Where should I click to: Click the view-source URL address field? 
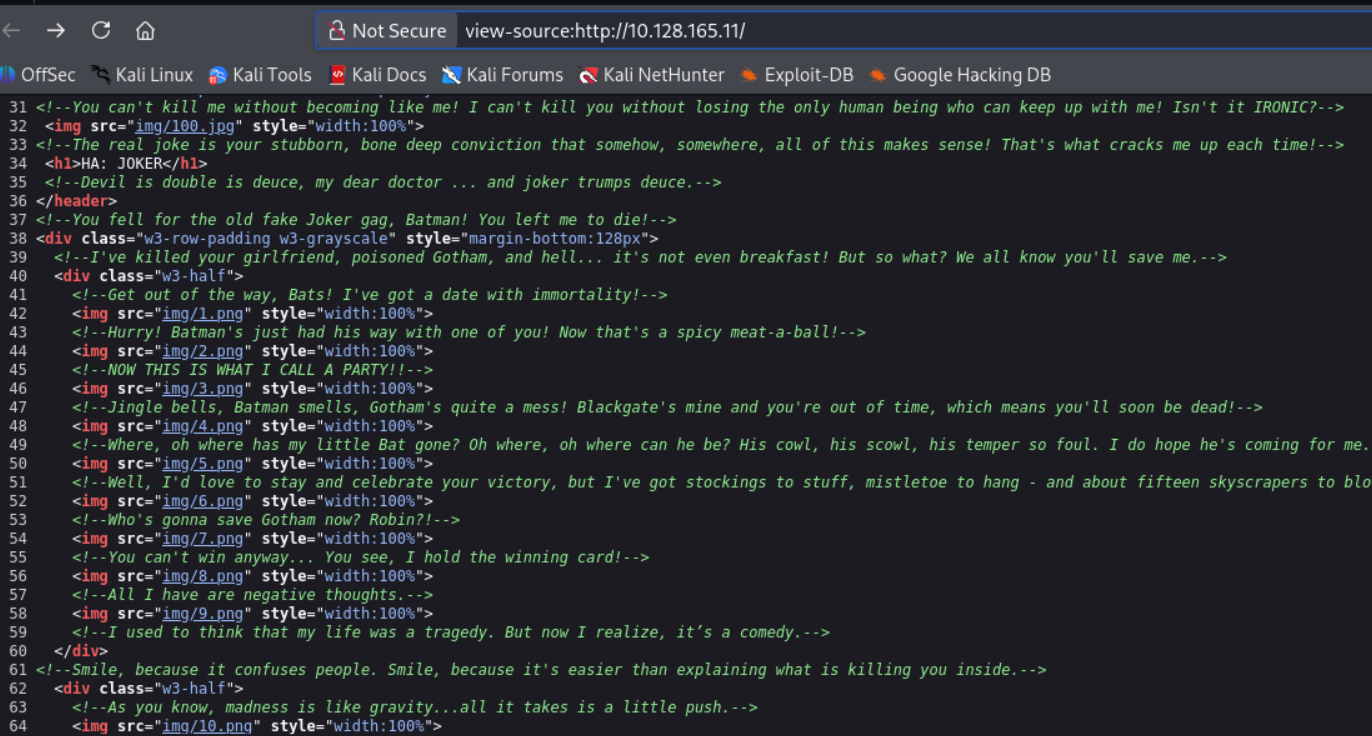point(912,31)
